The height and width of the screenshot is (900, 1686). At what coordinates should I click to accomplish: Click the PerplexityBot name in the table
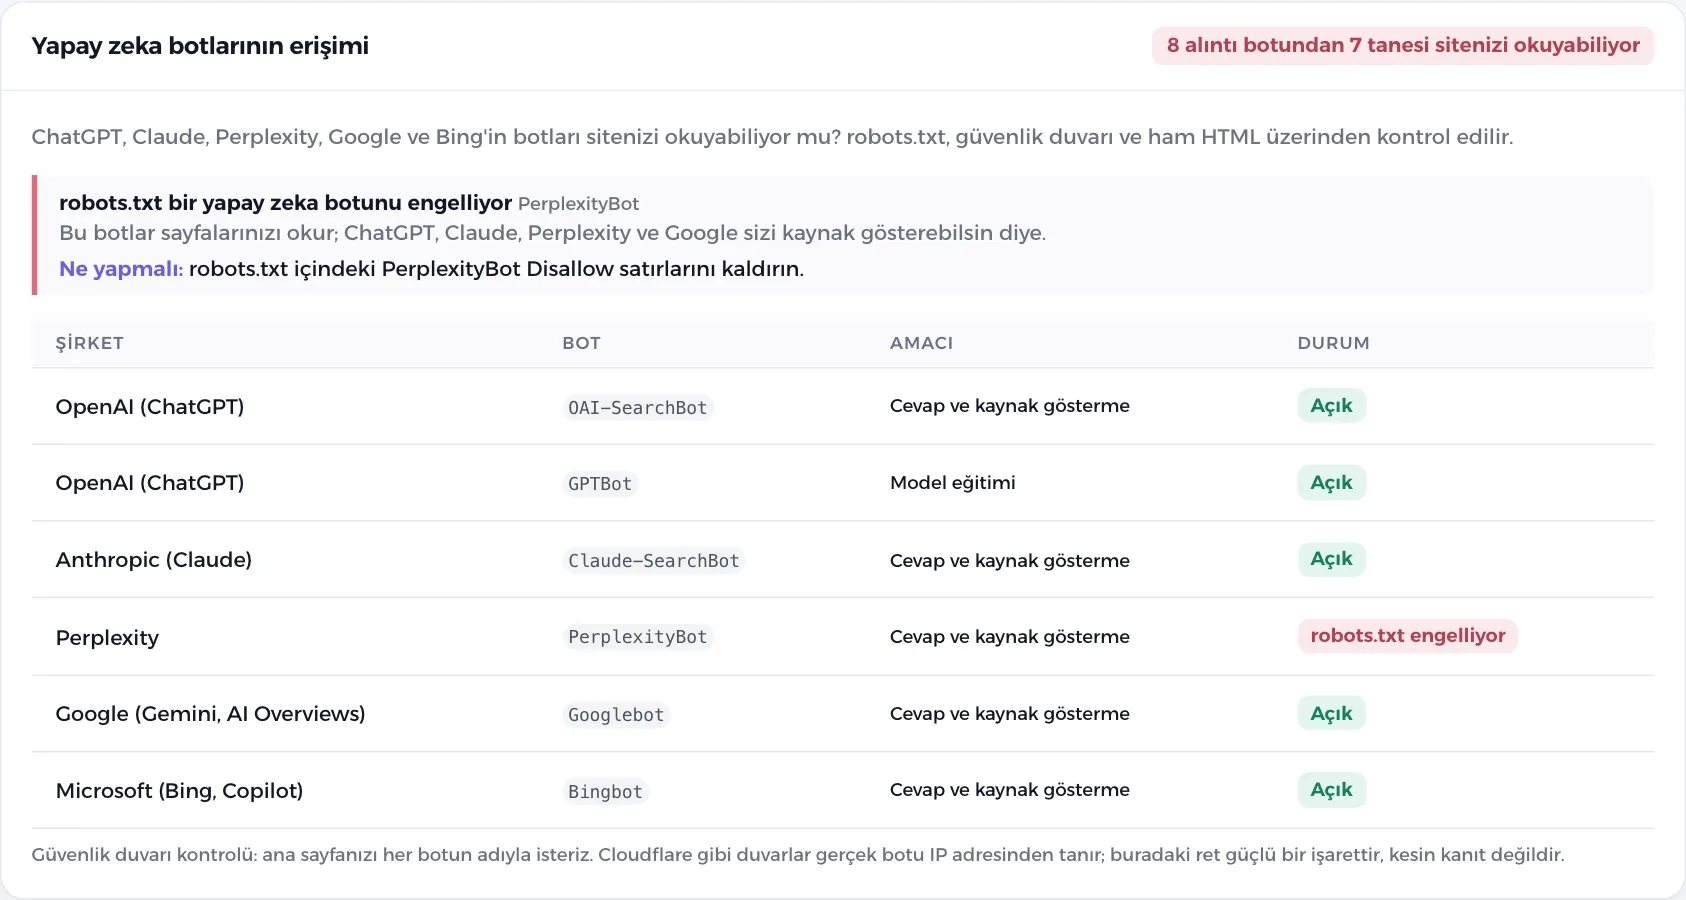click(638, 637)
